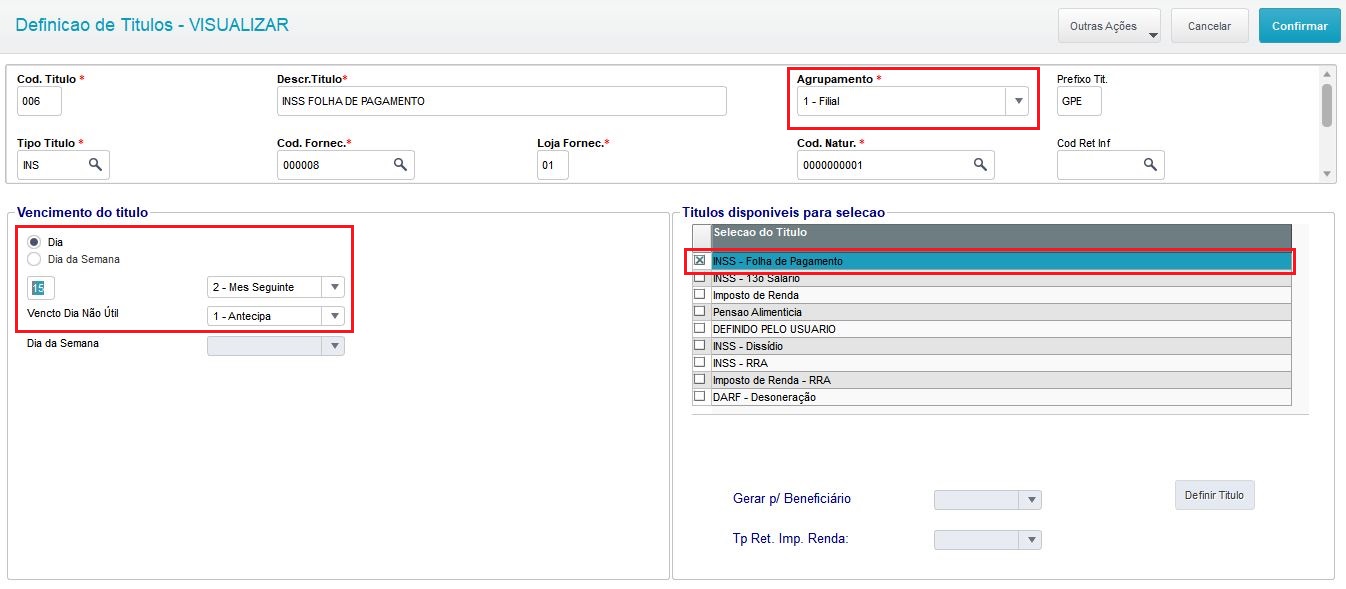Select row text INSS - Folha de Pagamento
This screenshot has width=1346, height=589.
pos(778,261)
